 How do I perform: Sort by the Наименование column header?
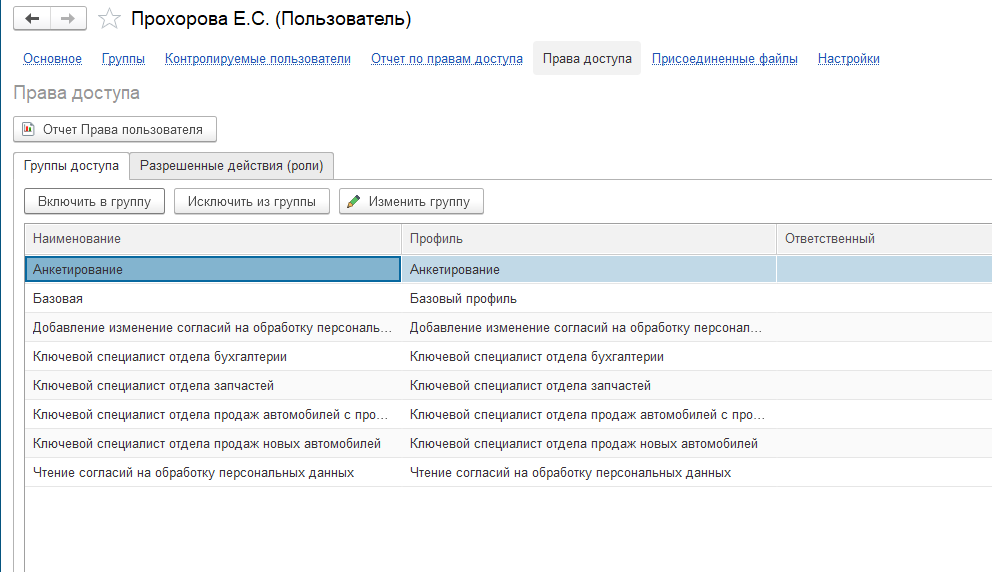pos(213,239)
